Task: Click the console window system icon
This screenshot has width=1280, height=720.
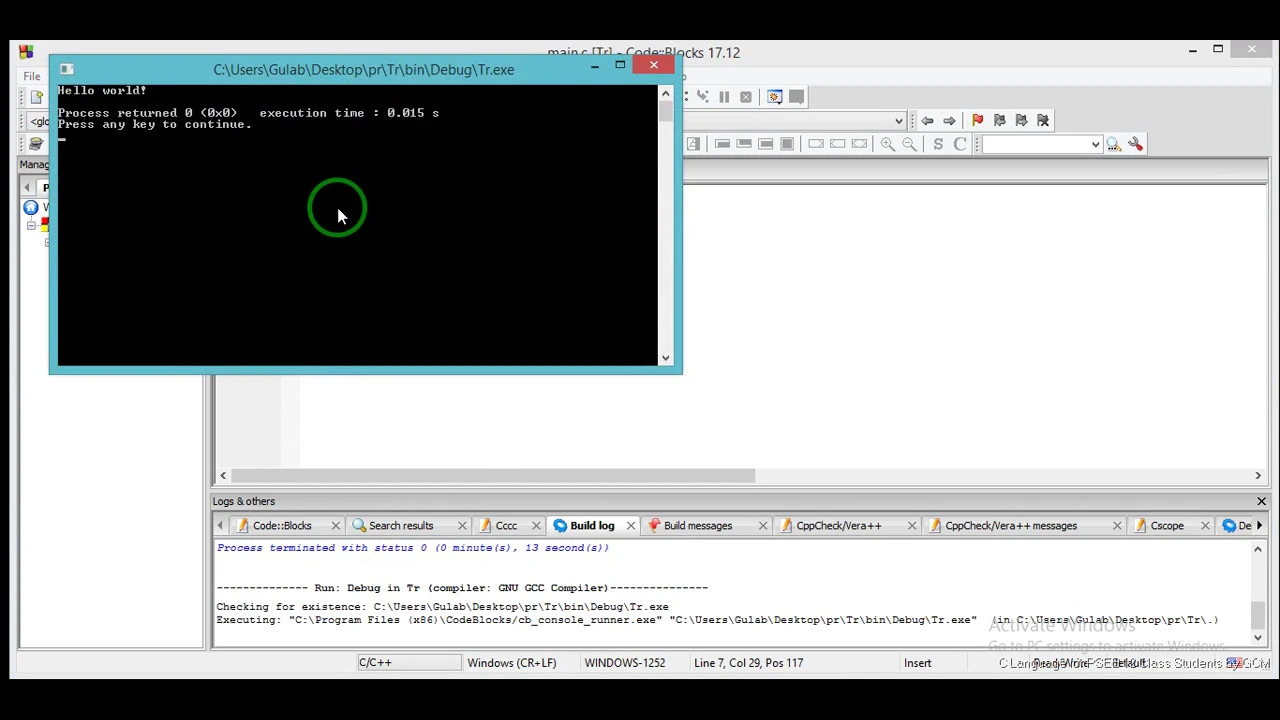Action: coord(66,69)
